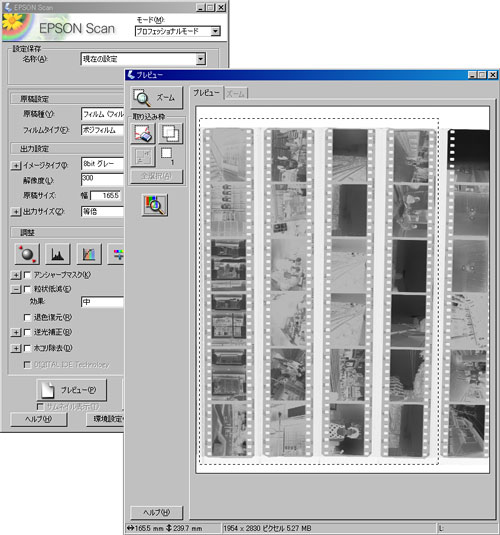Screen dimensions: 500x535
Task: Tick the ホコリ除去 checkbox
Action: point(27,348)
